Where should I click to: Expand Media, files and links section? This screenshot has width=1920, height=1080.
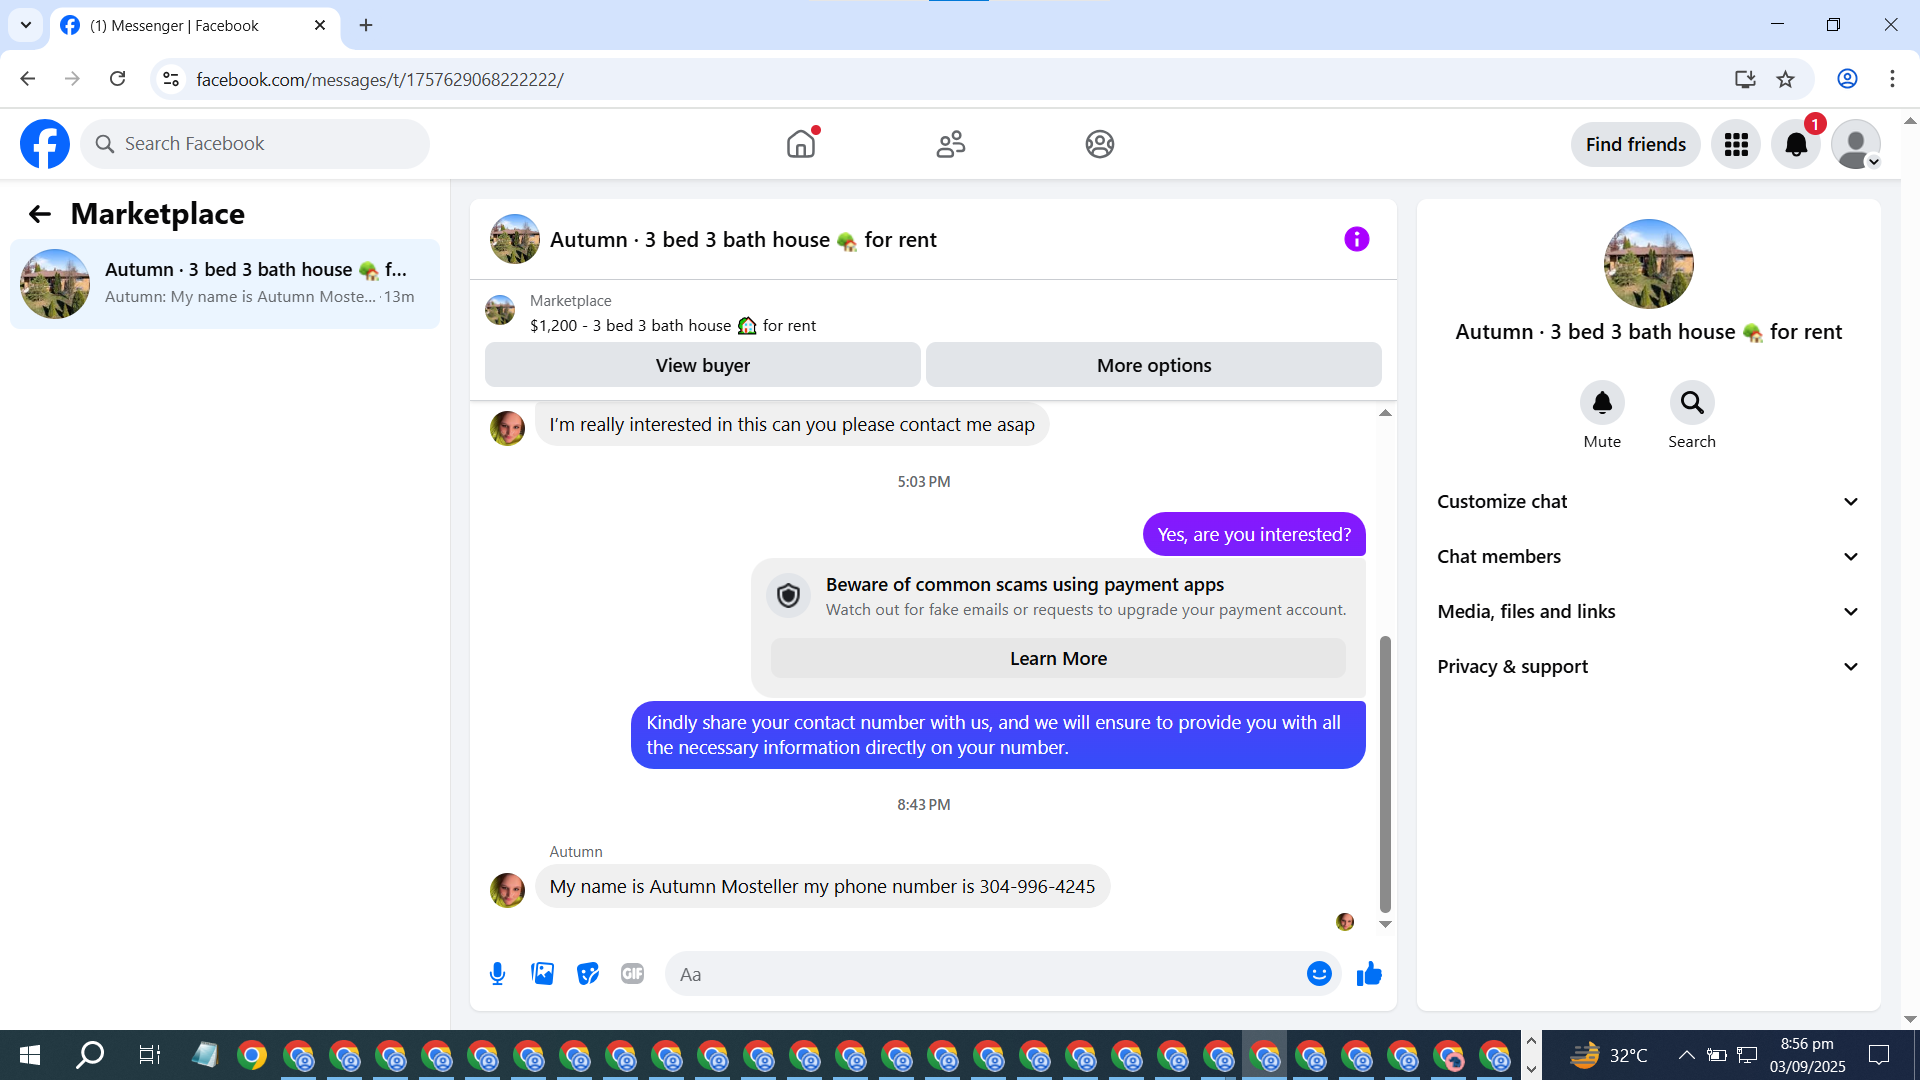(1649, 612)
